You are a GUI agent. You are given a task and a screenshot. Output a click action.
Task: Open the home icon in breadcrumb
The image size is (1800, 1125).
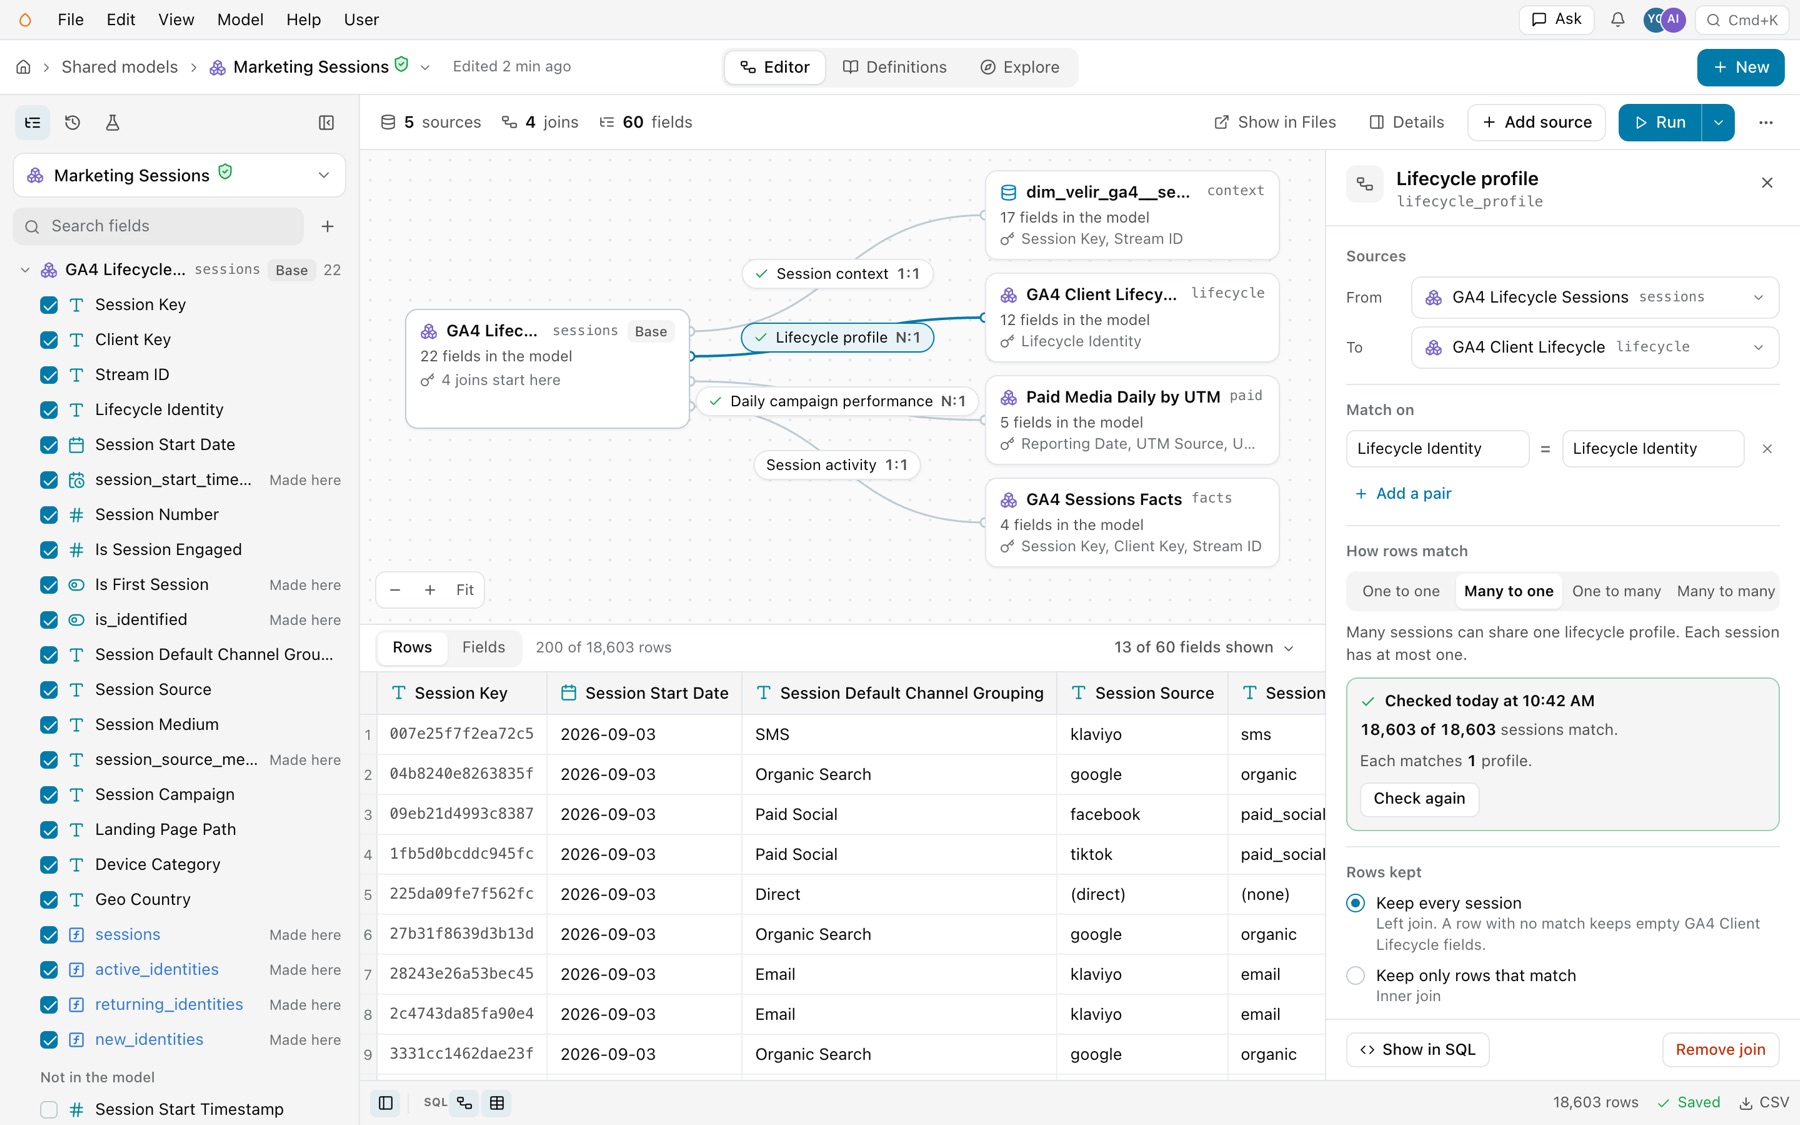(23, 67)
